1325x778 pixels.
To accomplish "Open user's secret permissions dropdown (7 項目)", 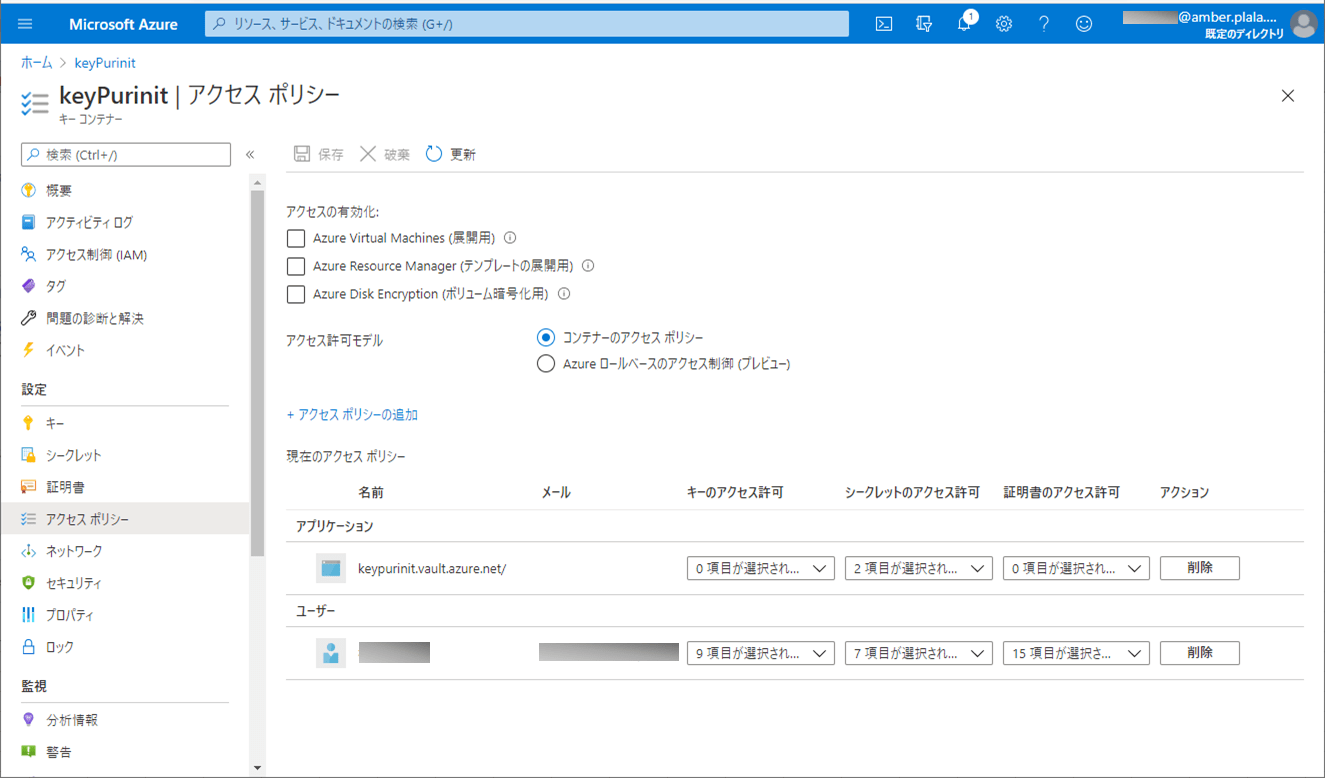I will coord(919,653).
